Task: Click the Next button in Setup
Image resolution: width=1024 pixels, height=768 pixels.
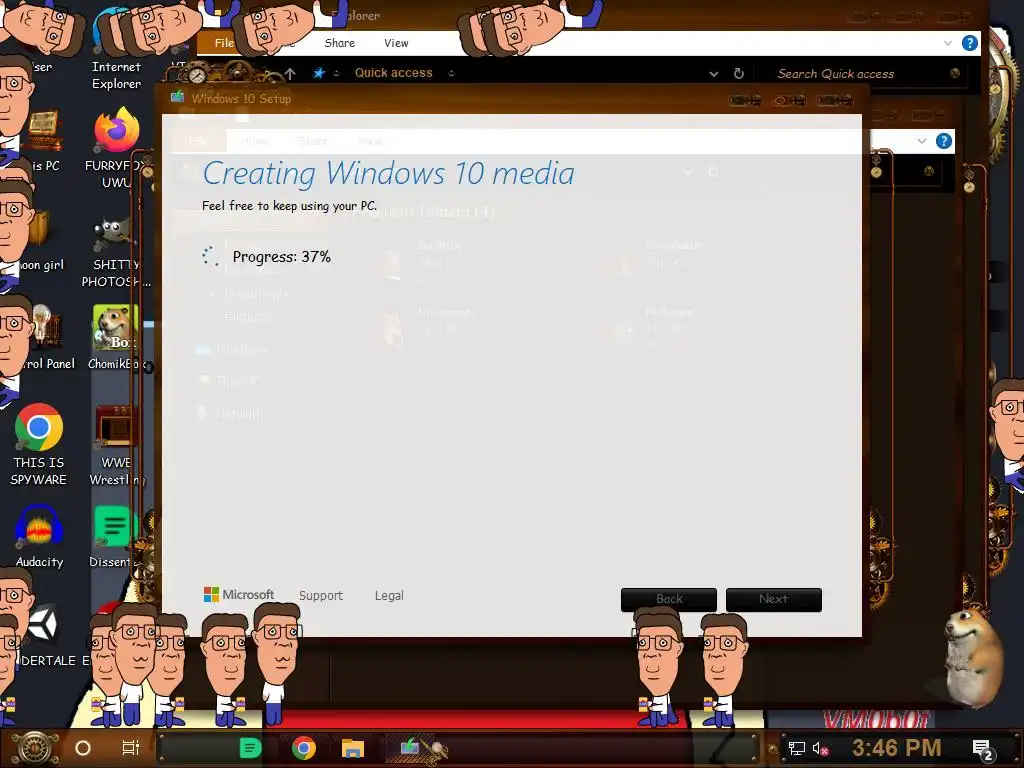Action: (774, 600)
